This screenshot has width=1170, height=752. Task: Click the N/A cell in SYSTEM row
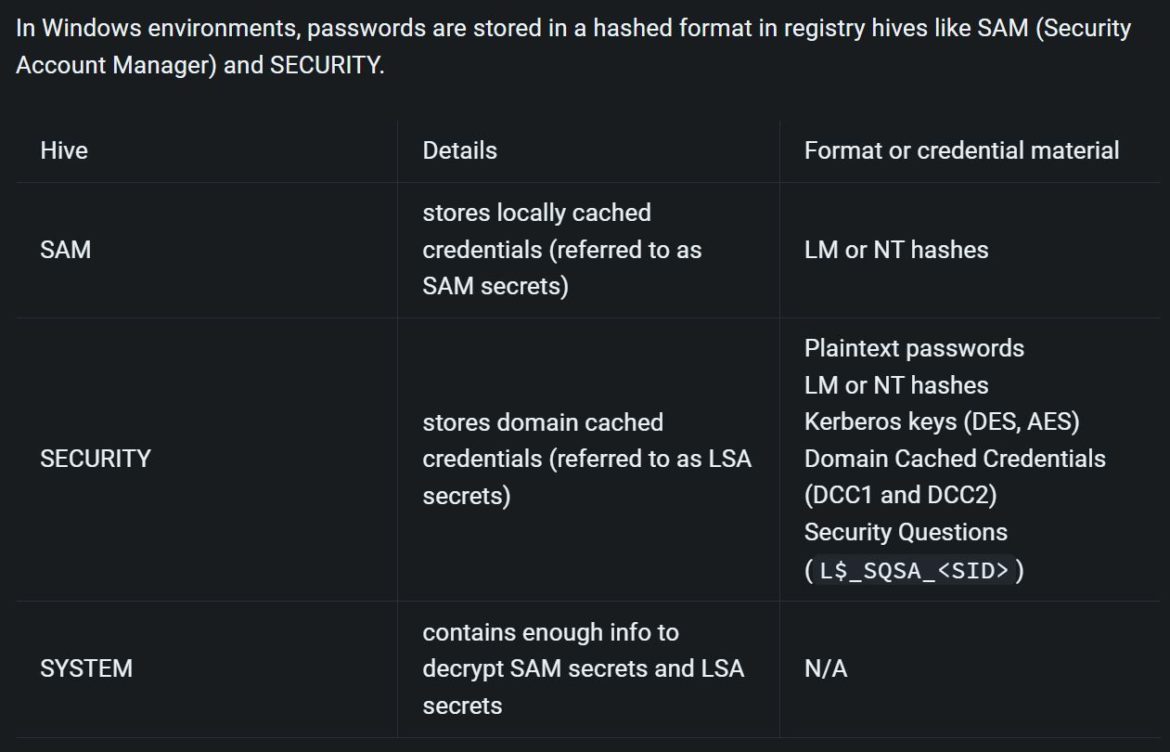coord(826,668)
